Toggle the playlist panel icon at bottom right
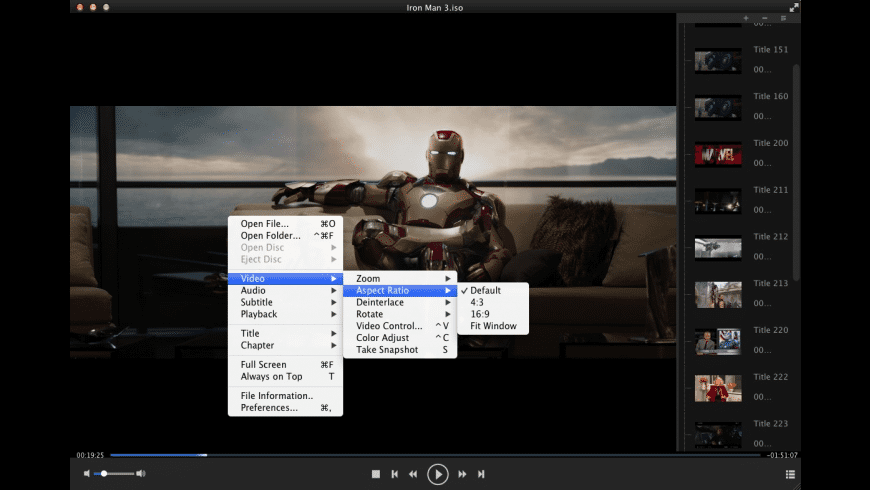The image size is (870, 490). pyautogui.click(x=790, y=474)
